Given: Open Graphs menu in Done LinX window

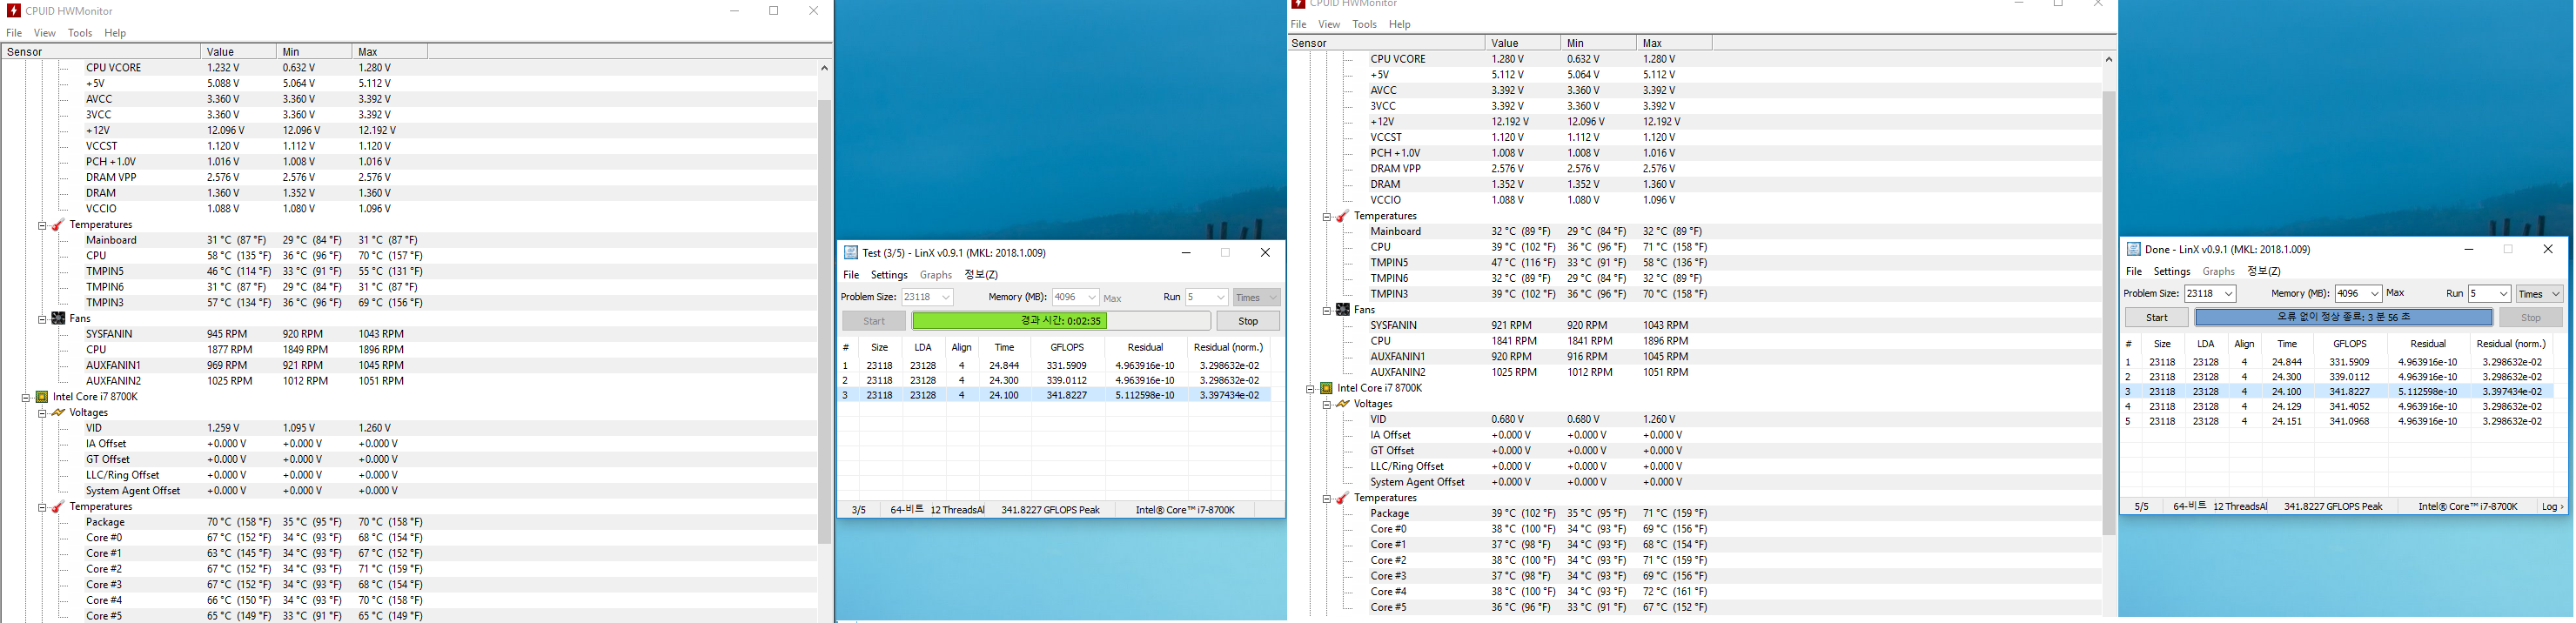Looking at the screenshot, I should (x=2218, y=272).
